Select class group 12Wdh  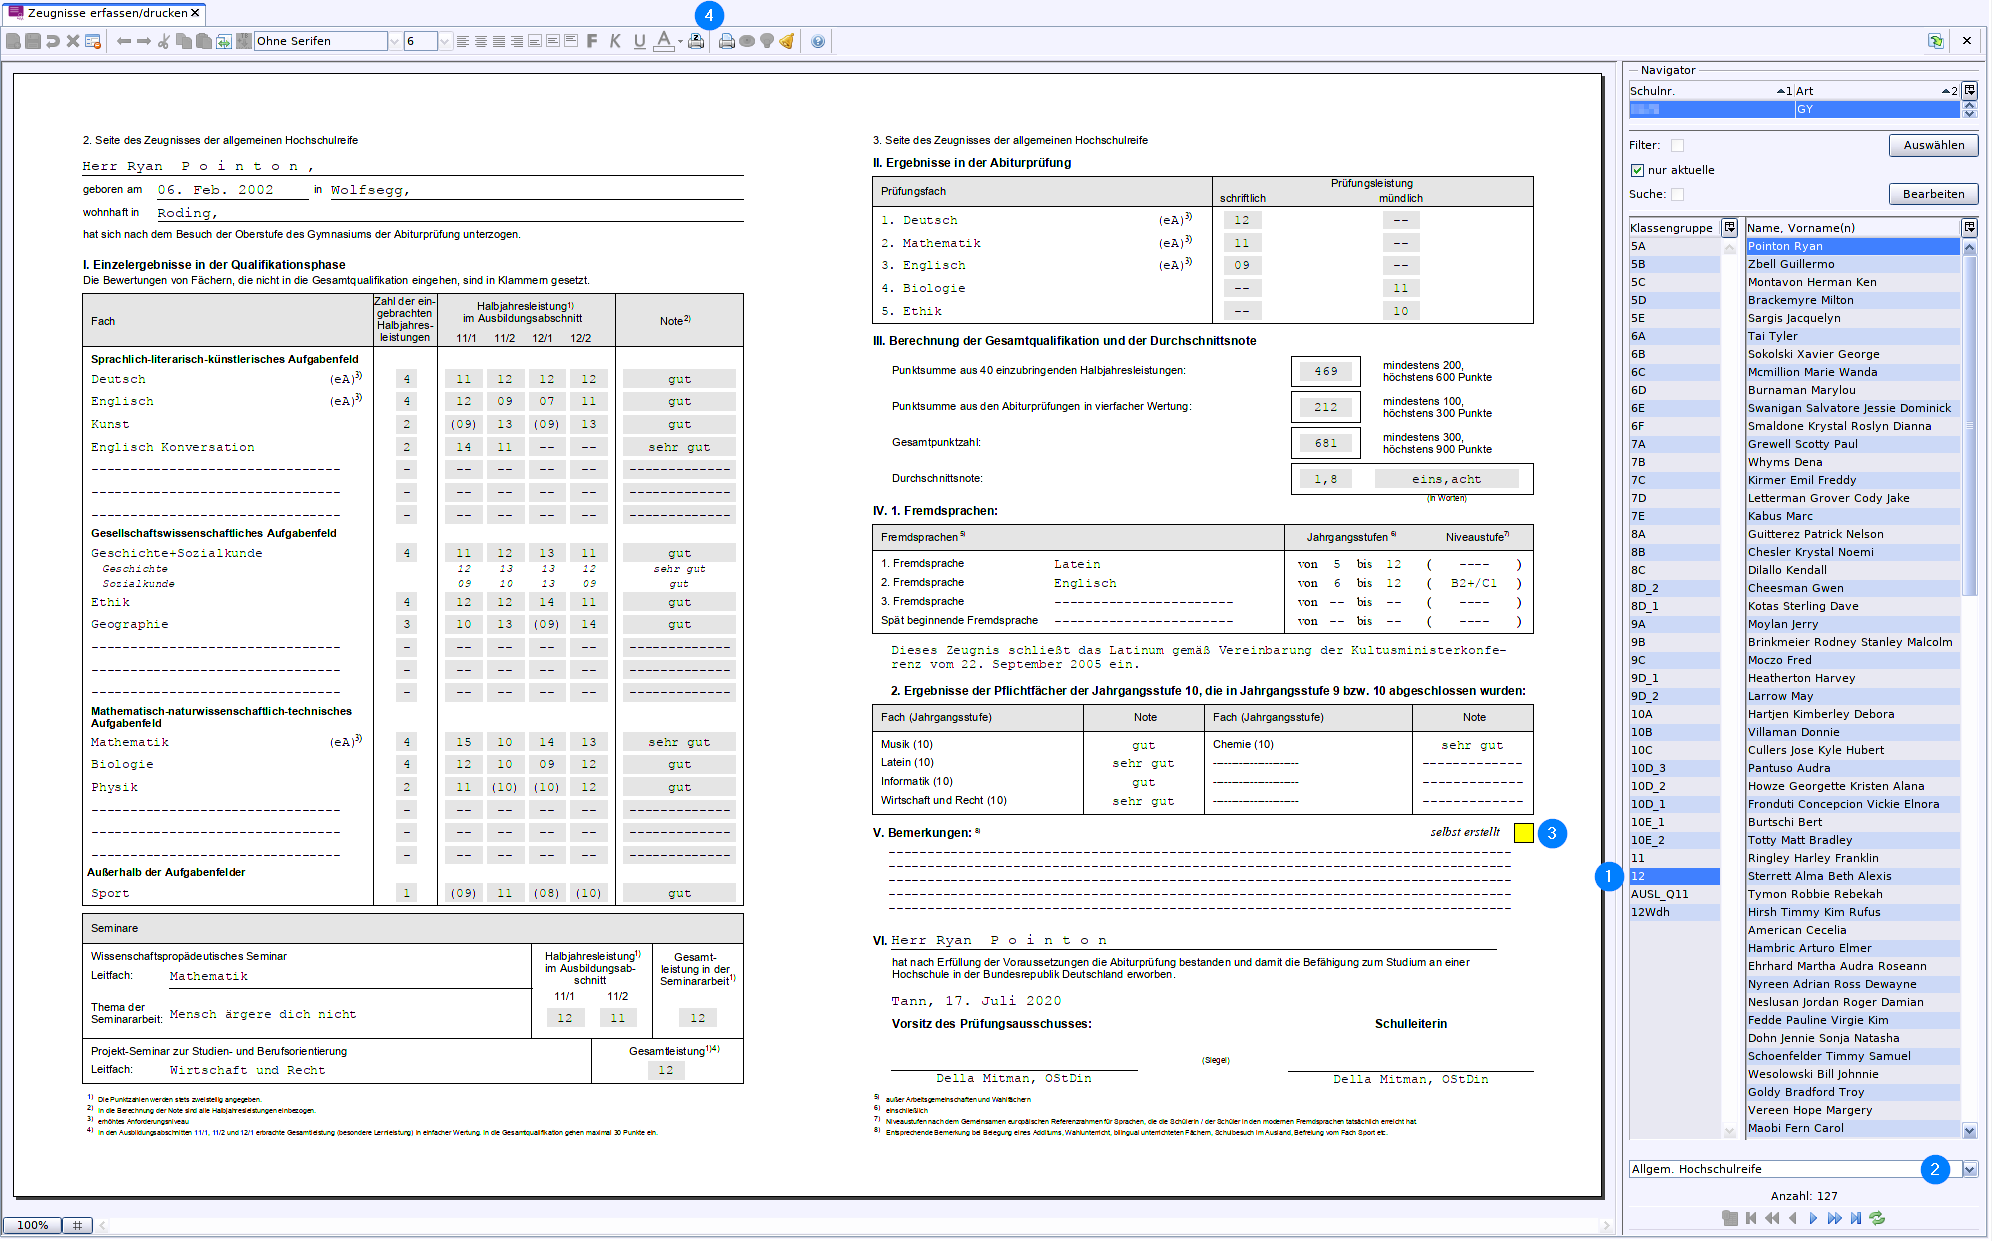[1674, 912]
